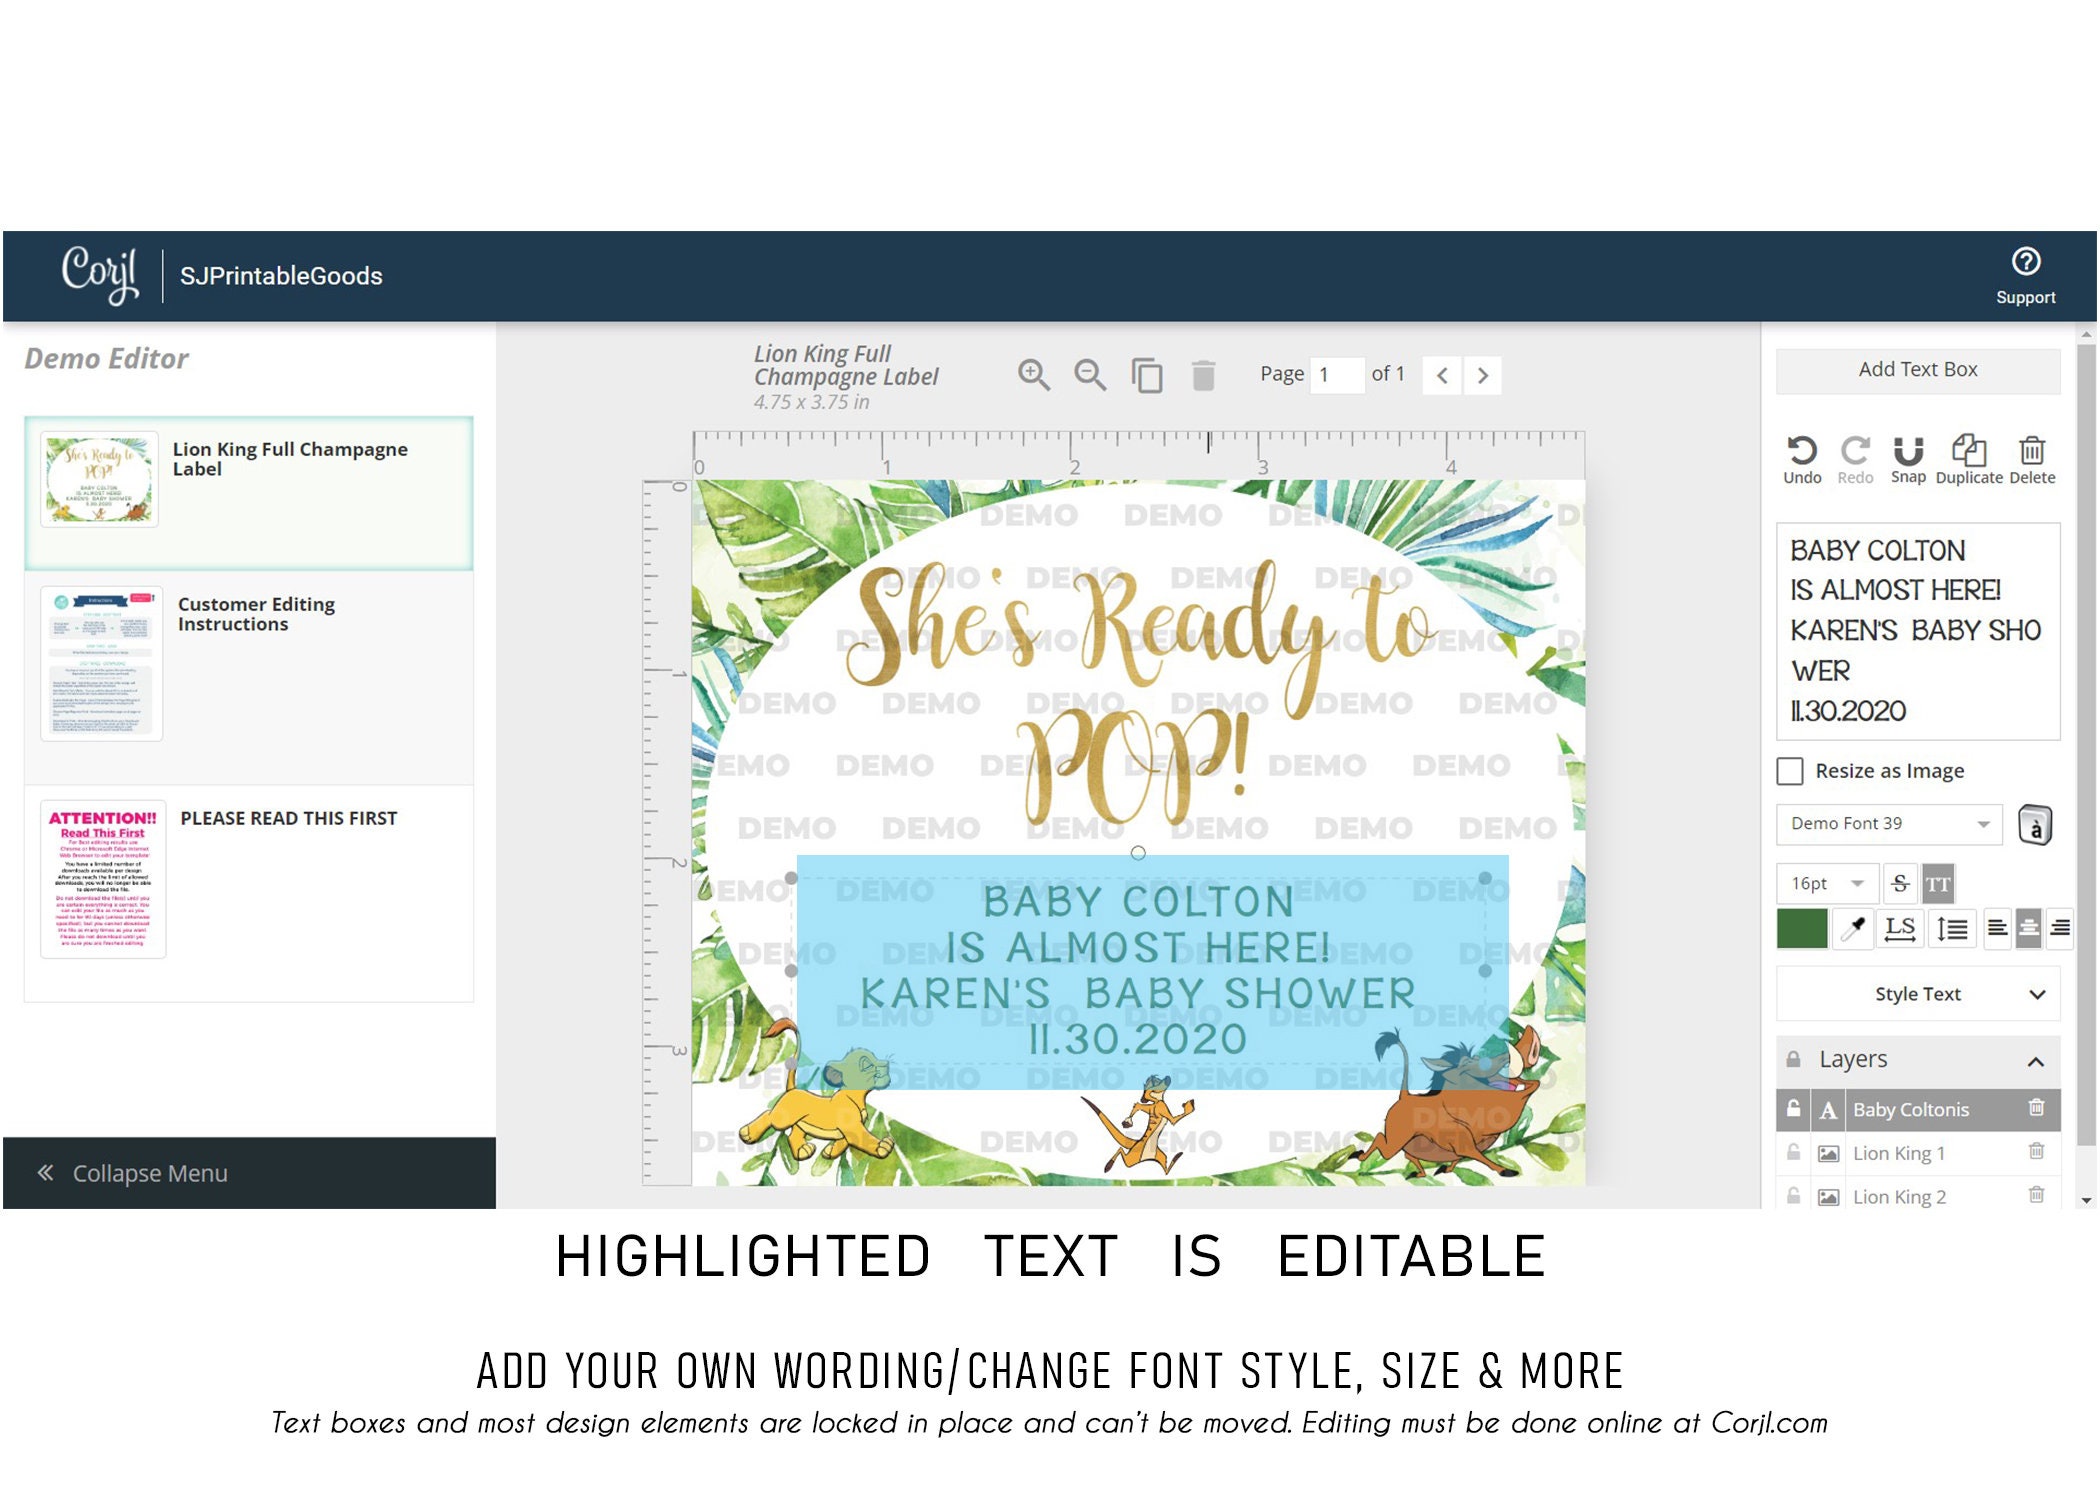Viewport: 2100px width, 1500px height.
Task: Click the Undo arrow icon
Action: click(1802, 451)
